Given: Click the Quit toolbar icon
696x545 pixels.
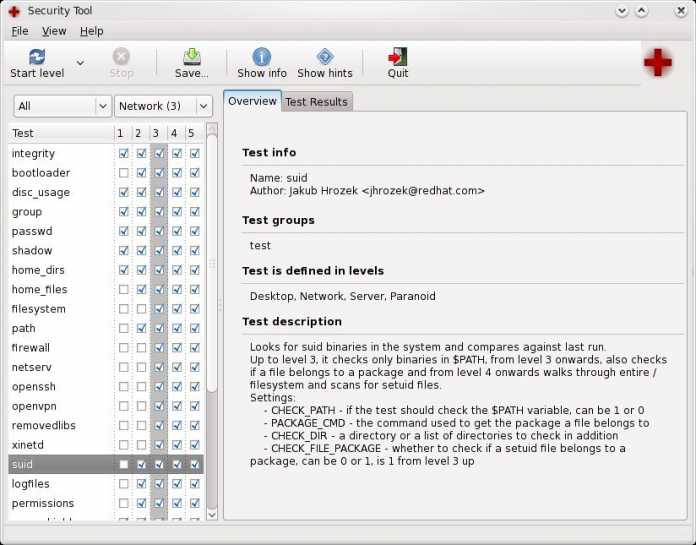Looking at the screenshot, I should click(x=398, y=57).
